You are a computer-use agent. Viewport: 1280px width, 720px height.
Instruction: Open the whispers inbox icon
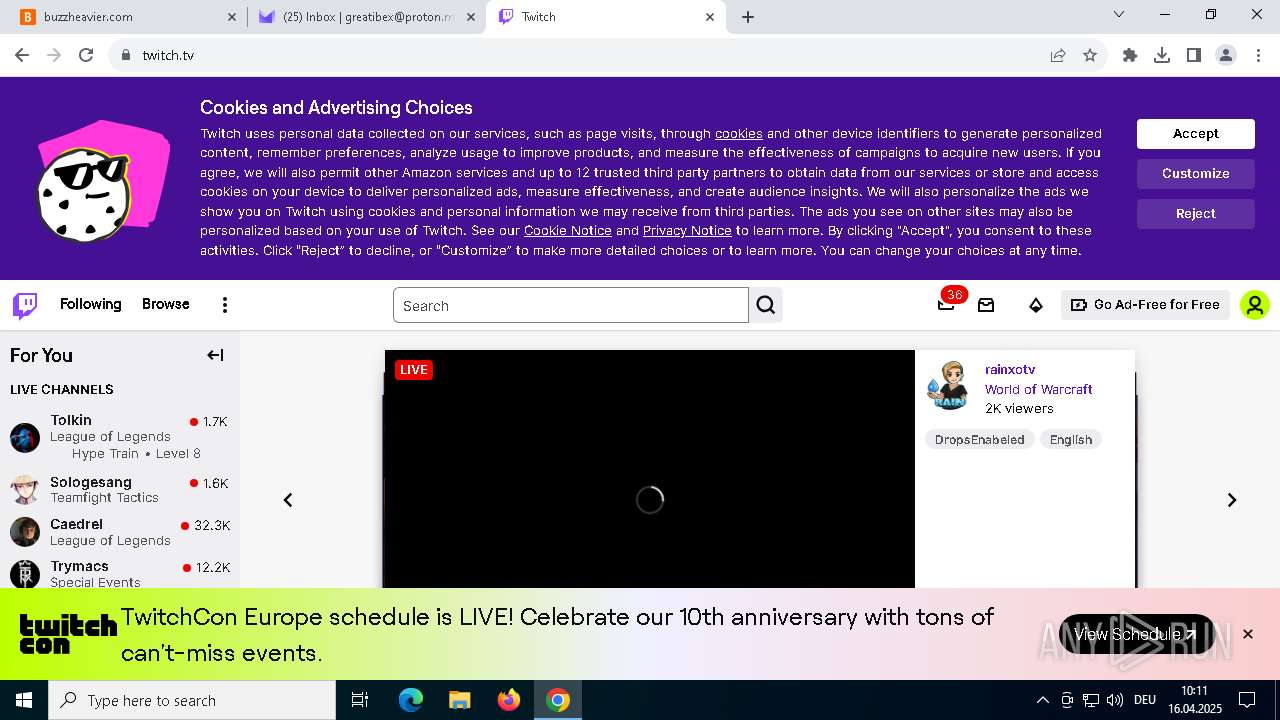click(986, 305)
